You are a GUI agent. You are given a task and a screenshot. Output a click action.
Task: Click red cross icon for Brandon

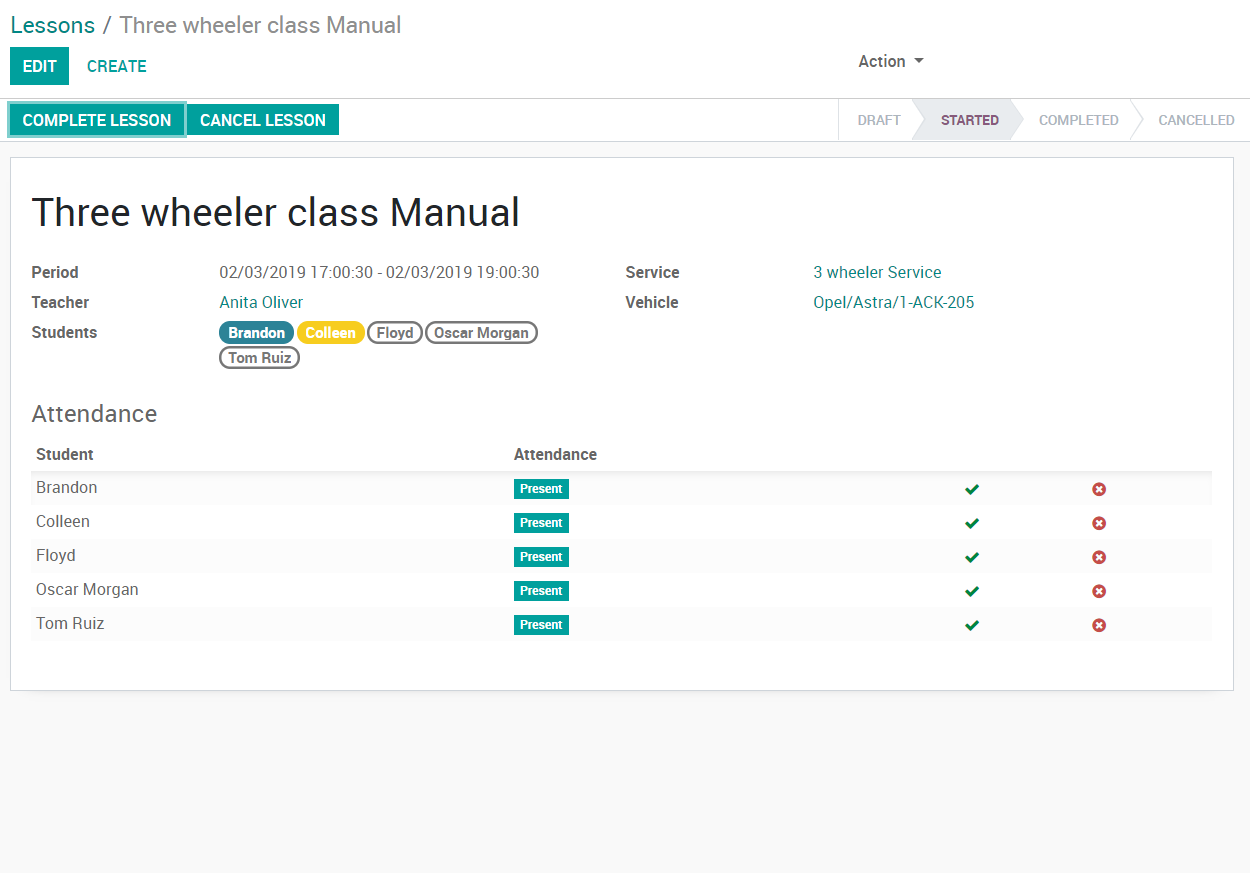pyautogui.click(x=1098, y=489)
